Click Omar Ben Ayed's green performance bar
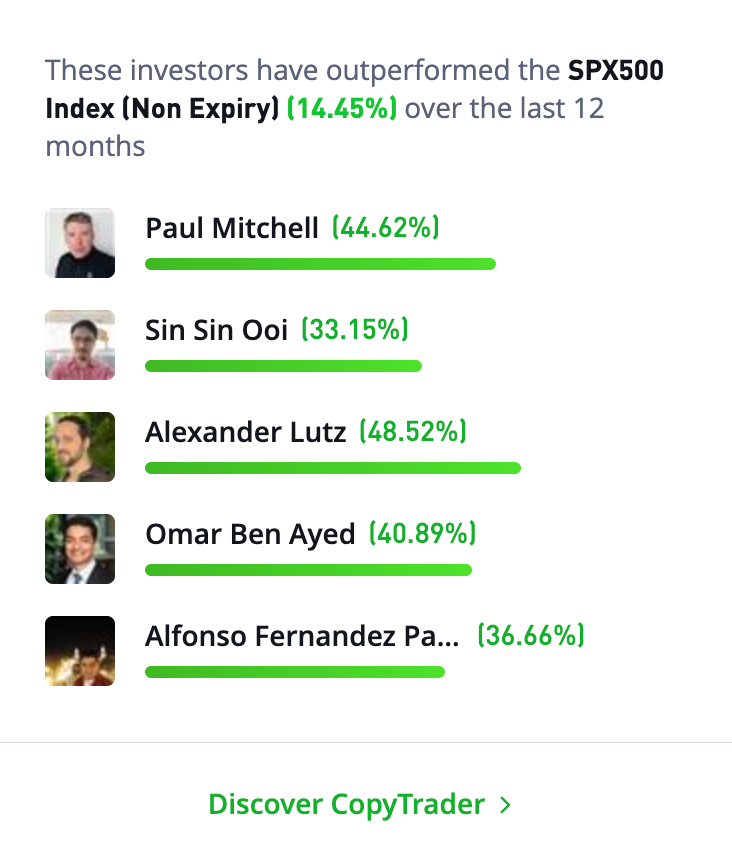732x856 pixels. [x=308, y=570]
